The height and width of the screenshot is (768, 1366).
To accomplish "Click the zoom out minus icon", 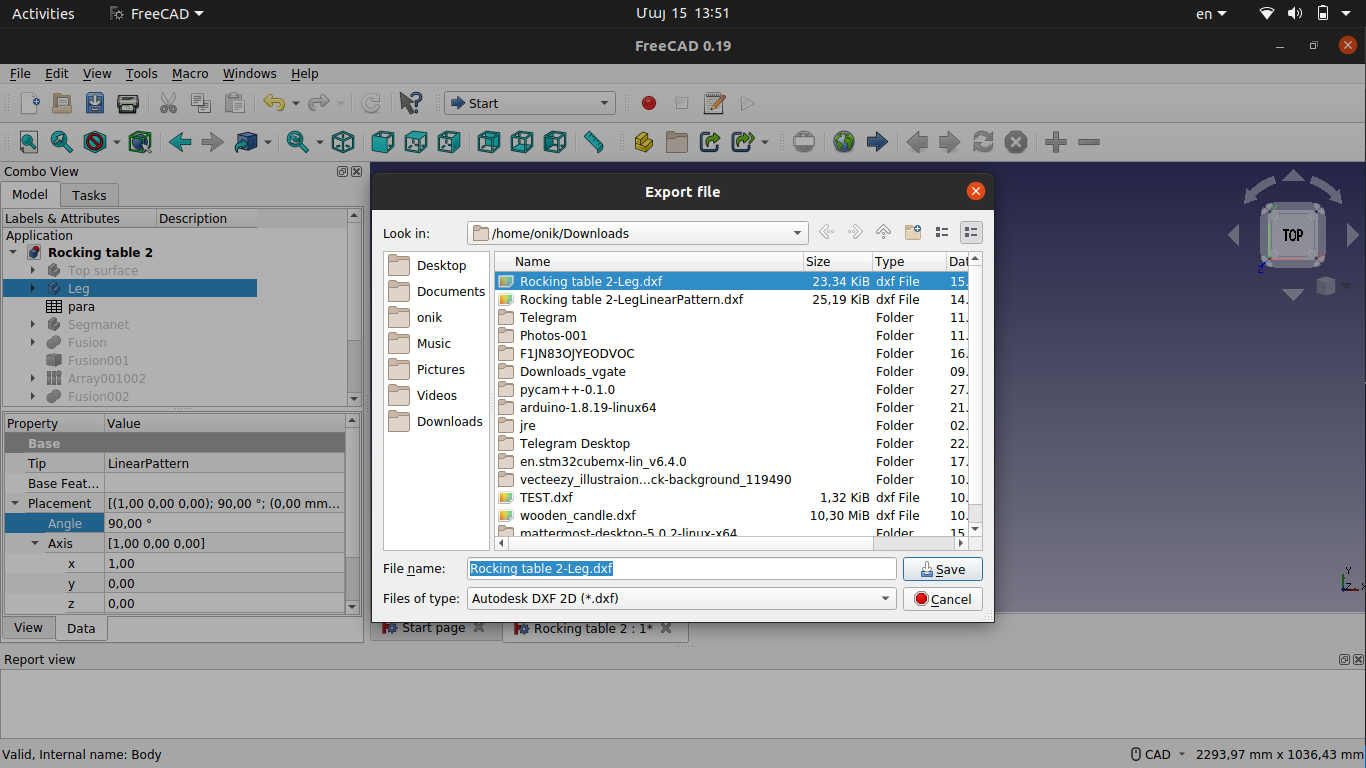I will click(1089, 142).
